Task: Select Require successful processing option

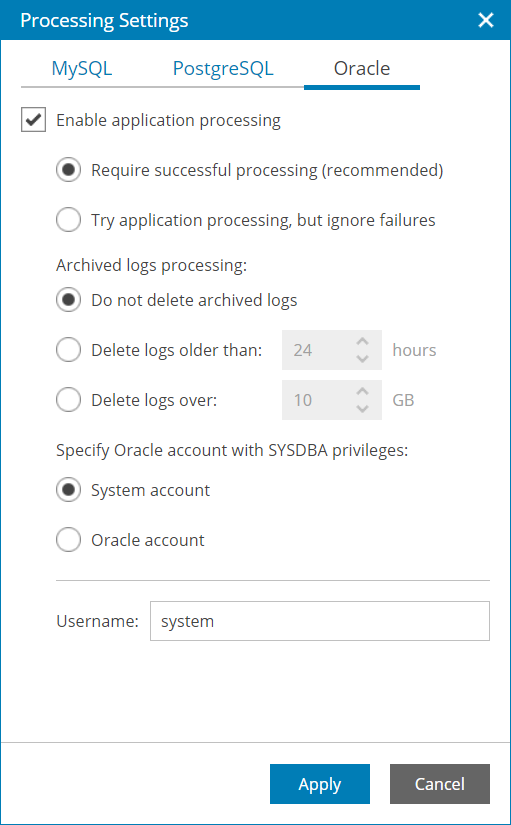Action: click(68, 170)
